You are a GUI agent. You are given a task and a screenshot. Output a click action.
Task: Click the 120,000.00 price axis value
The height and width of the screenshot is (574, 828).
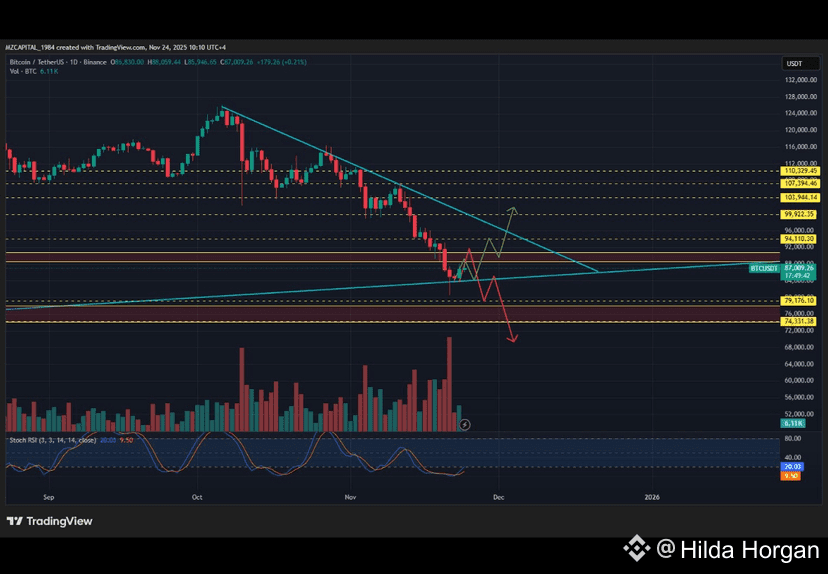point(801,130)
